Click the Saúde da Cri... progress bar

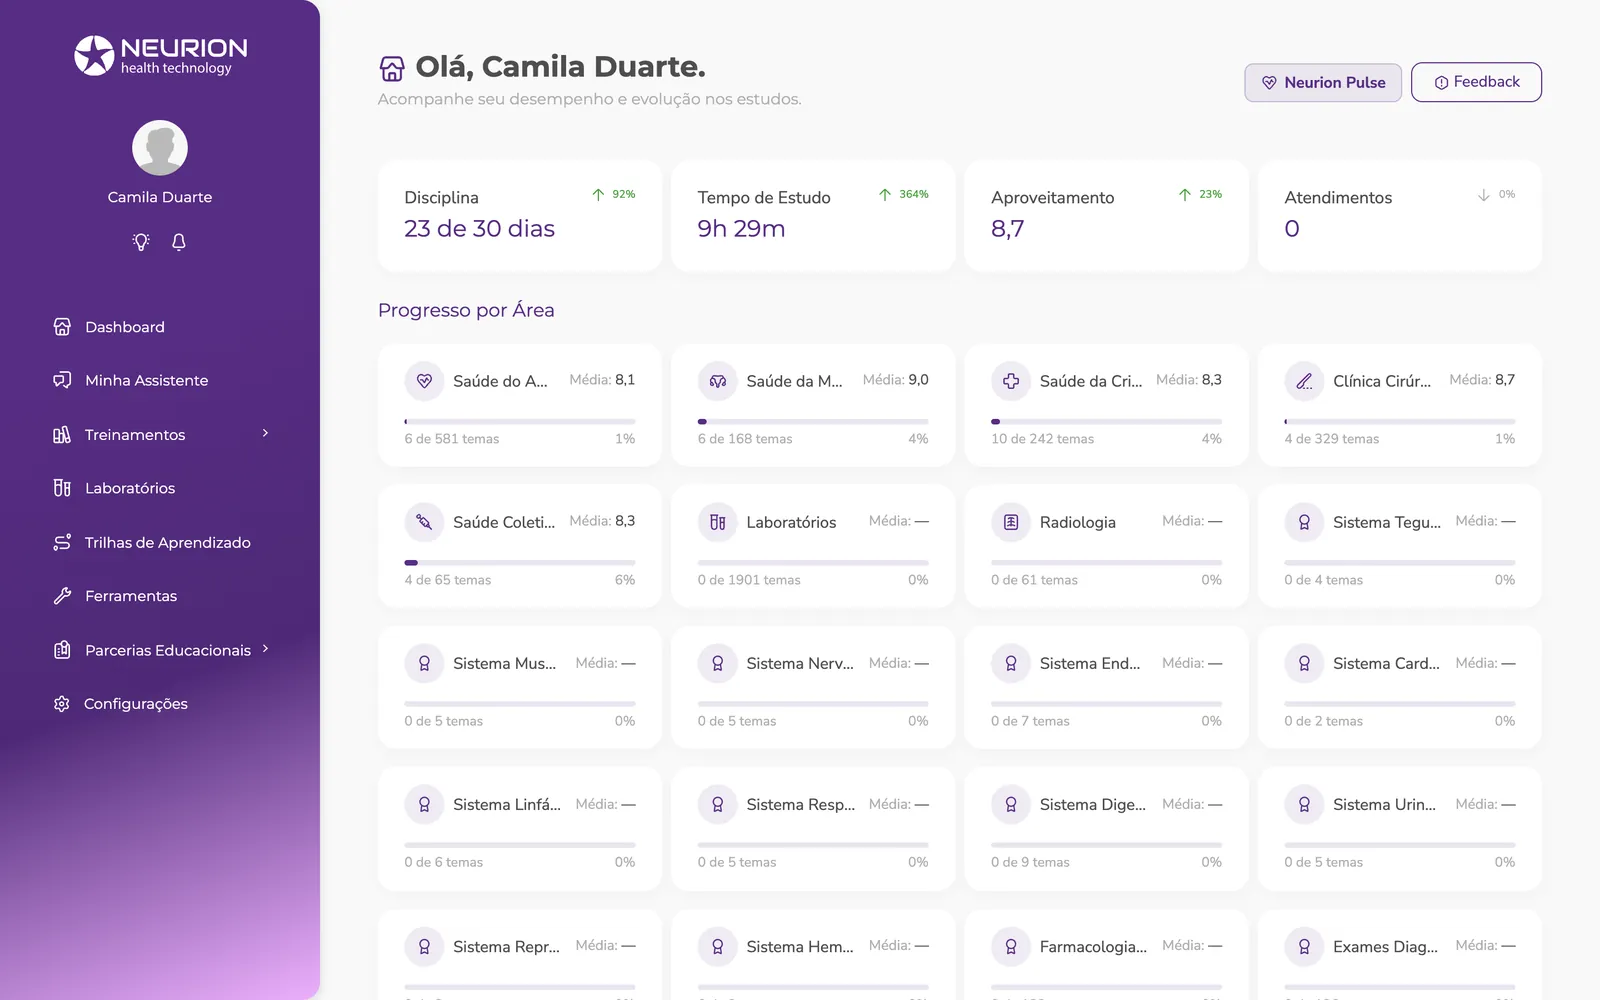pos(1106,422)
